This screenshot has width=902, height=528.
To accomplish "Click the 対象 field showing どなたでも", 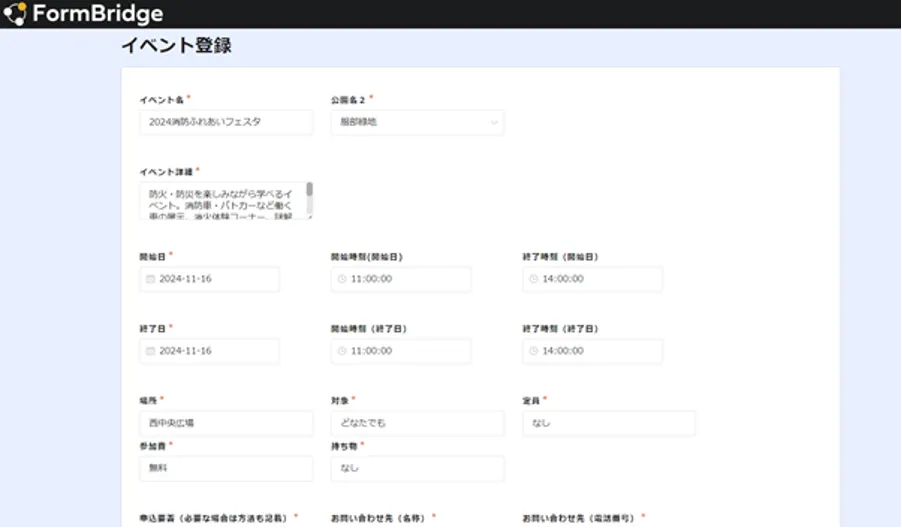I will (417, 423).
